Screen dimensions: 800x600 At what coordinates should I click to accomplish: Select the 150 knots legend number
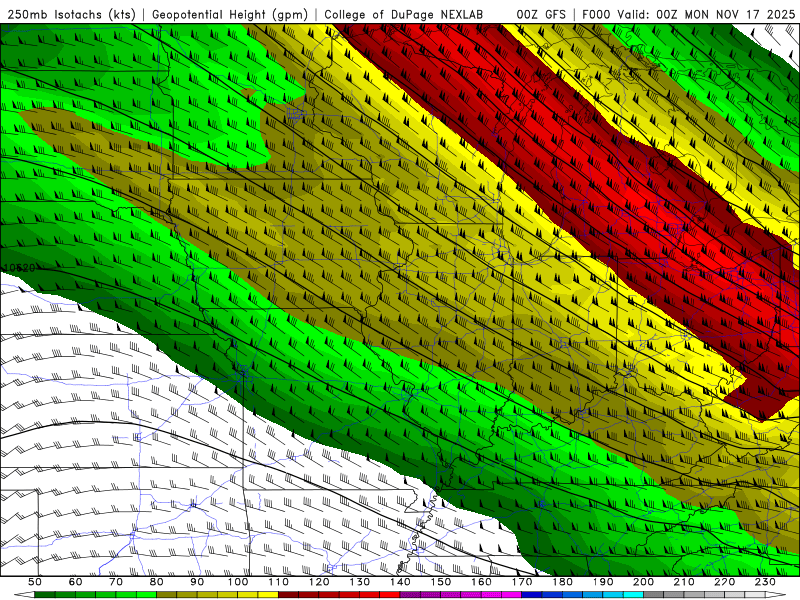pos(440,582)
